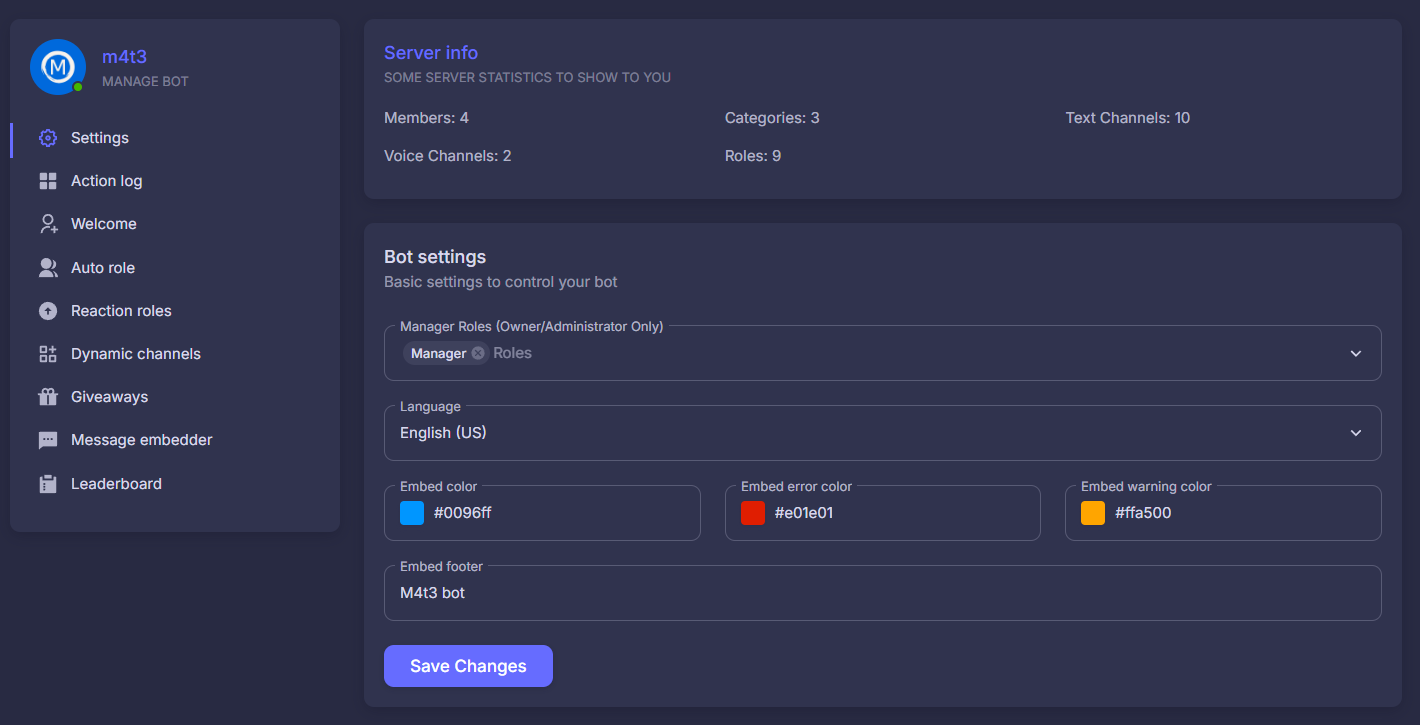Click the Leaderboard clipboard icon

point(48,484)
